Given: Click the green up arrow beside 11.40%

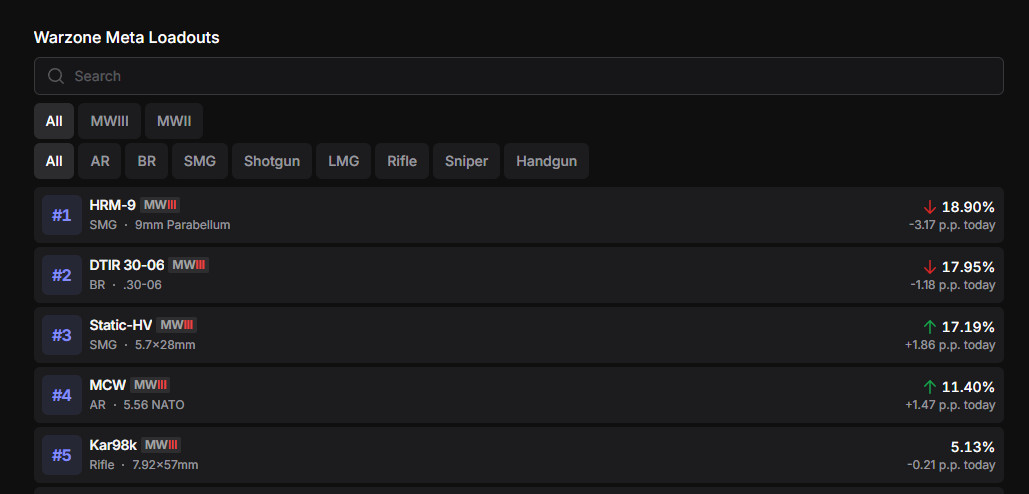Looking at the screenshot, I should [x=930, y=387].
